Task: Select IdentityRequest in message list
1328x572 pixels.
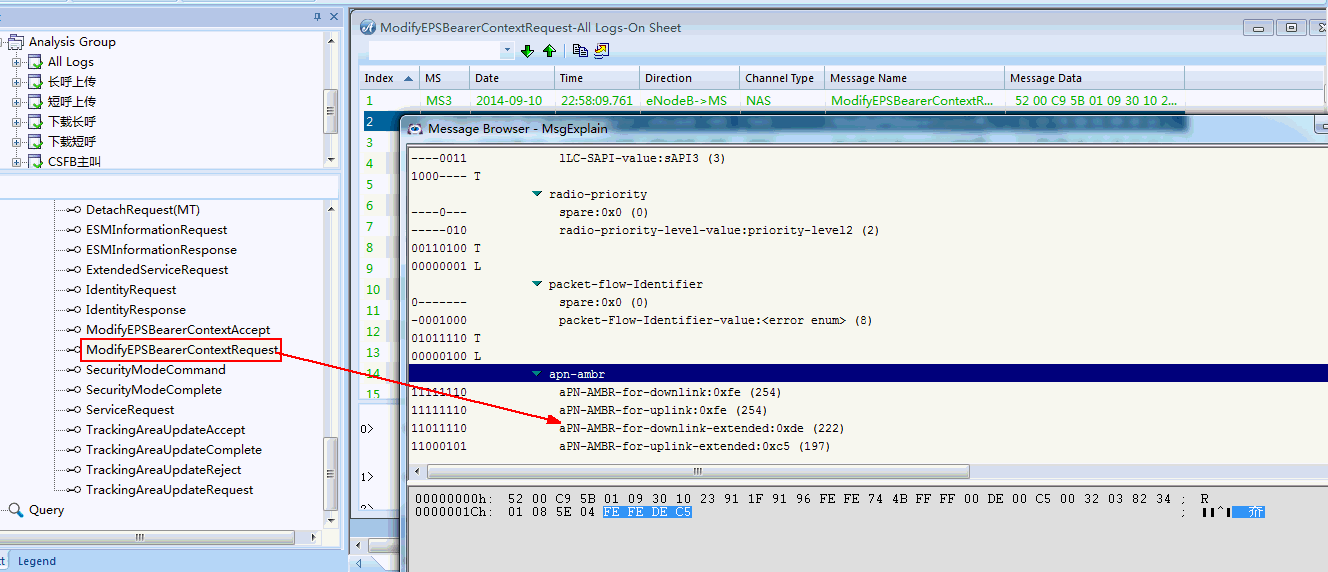Action: pyautogui.click(x=131, y=290)
